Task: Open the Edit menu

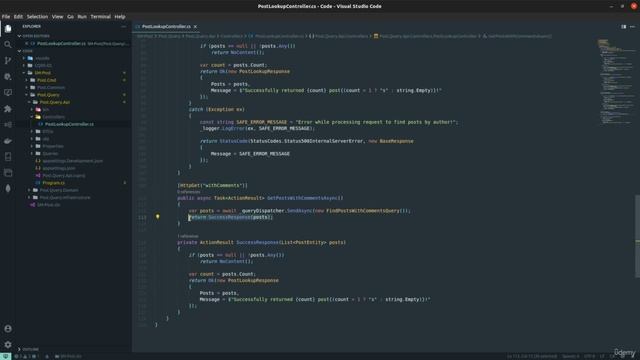Action: pyautogui.click(x=18, y=17)
